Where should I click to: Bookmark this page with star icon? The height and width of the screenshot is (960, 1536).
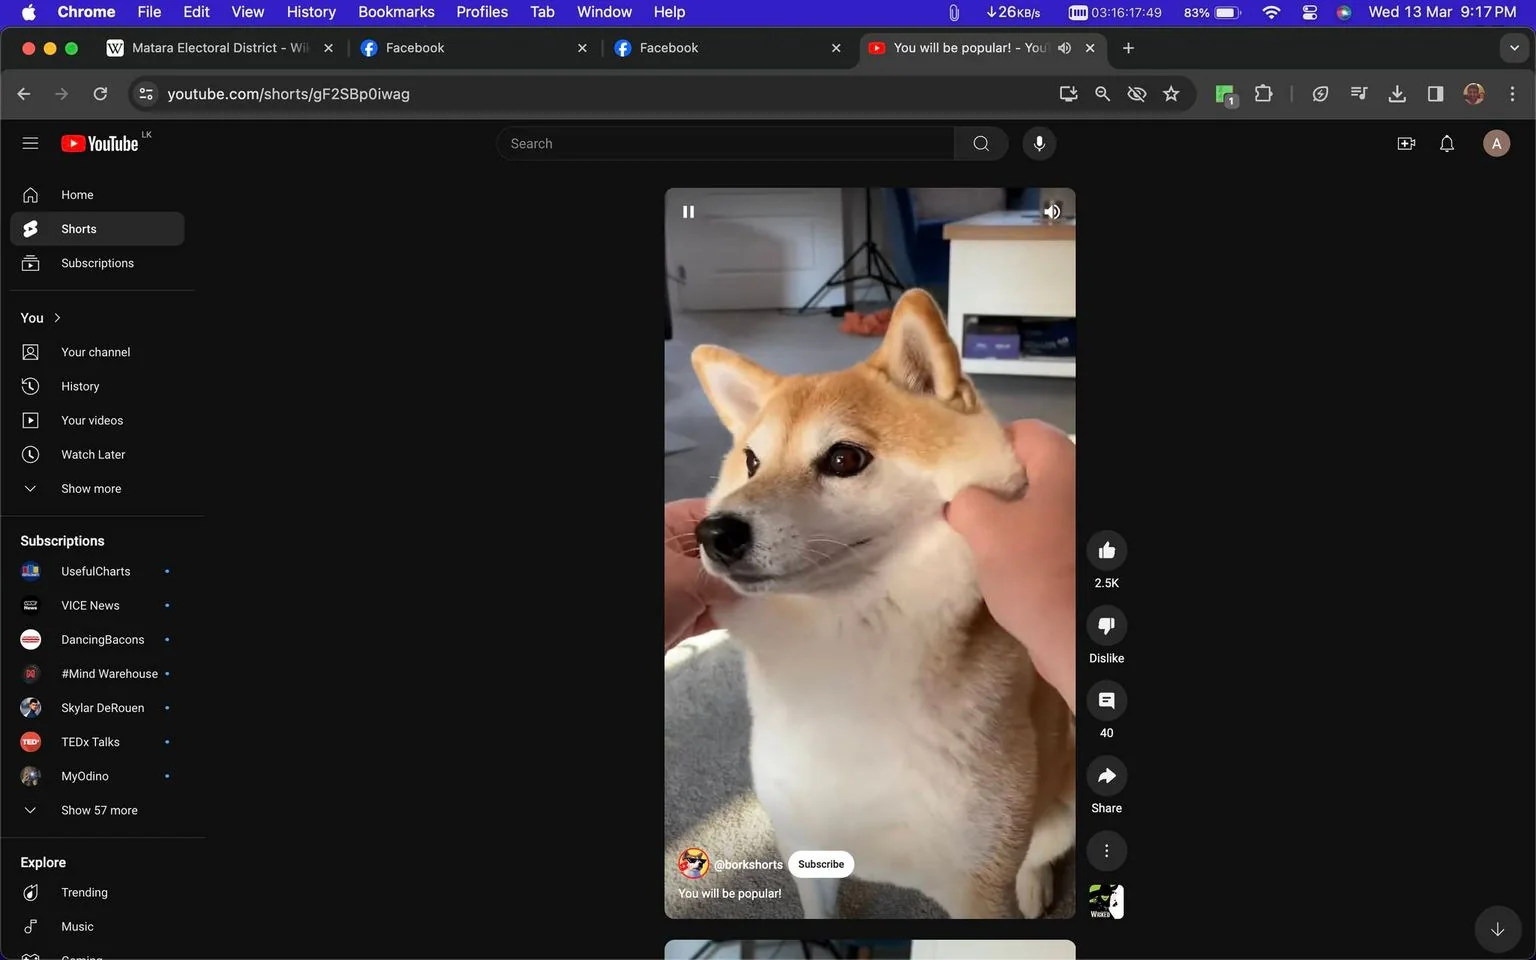(1171, 94)
